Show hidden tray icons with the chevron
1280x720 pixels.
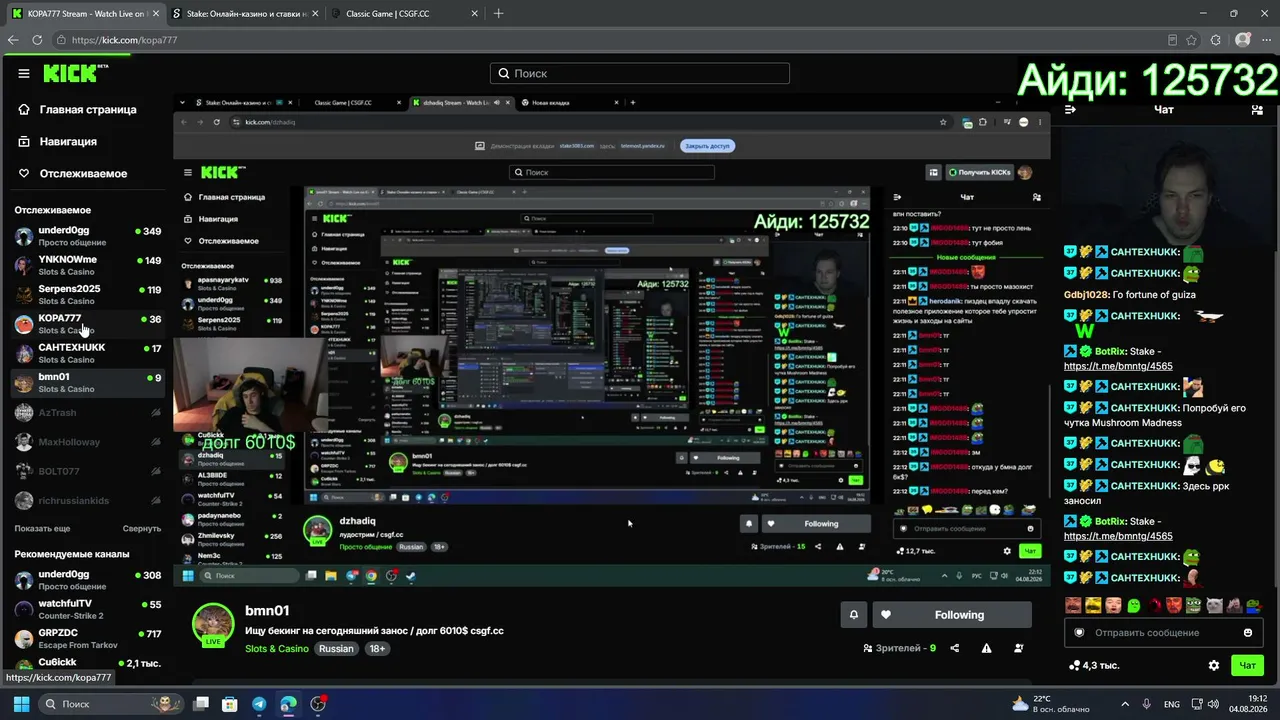point(1125,704)
